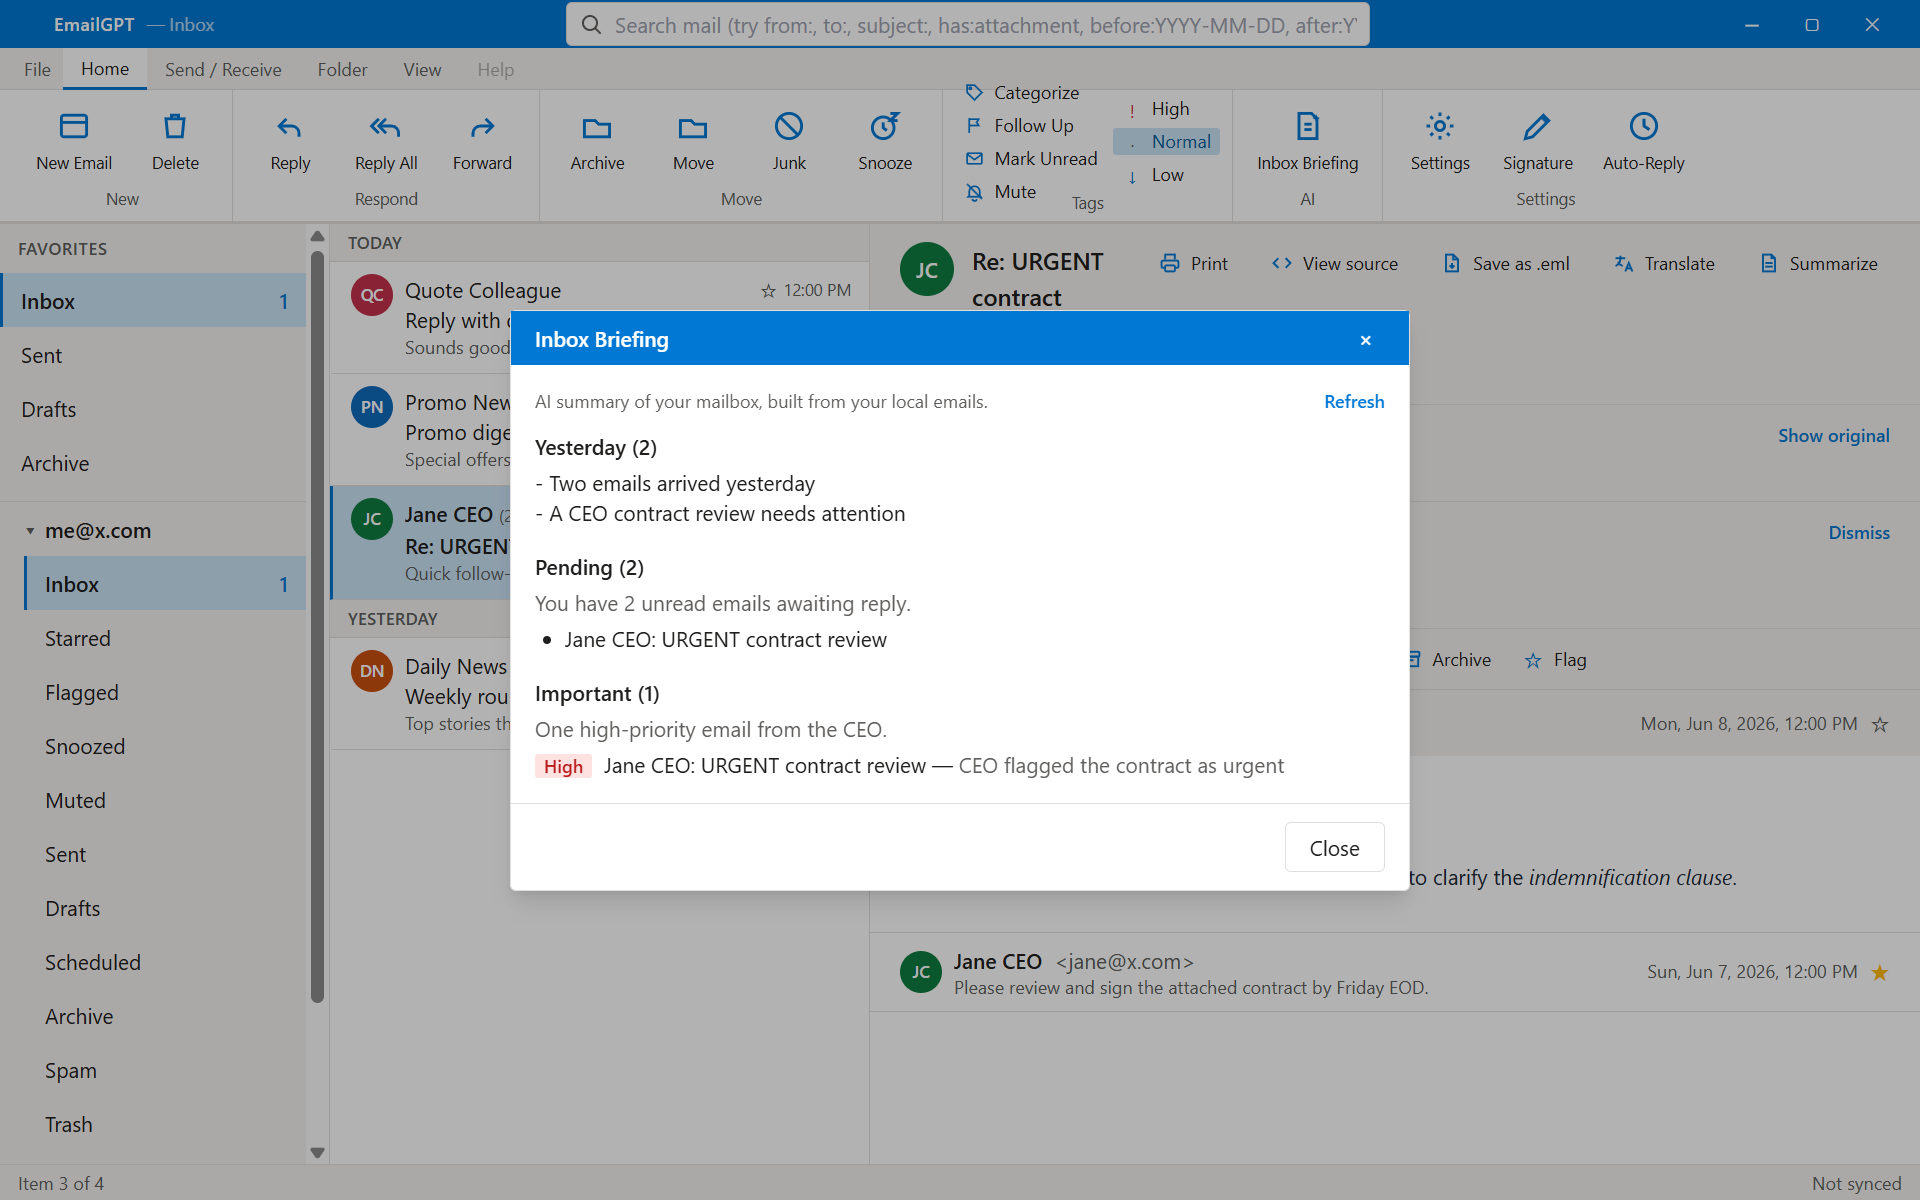This screenshot has width=1920, height=1200.
Task: Click the Delete trash icon
Action: pos(175,127)
